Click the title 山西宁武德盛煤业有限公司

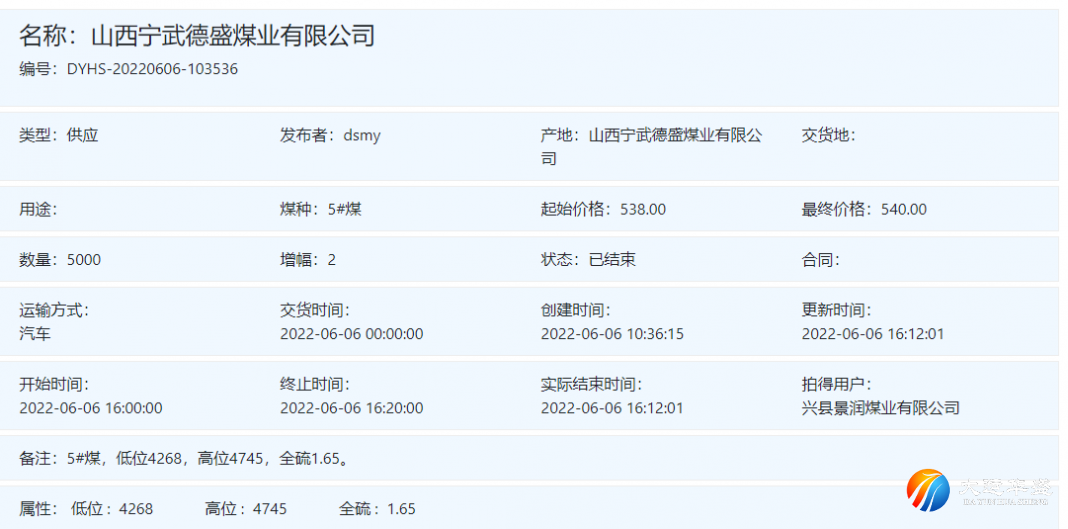[x=233, y=37]
